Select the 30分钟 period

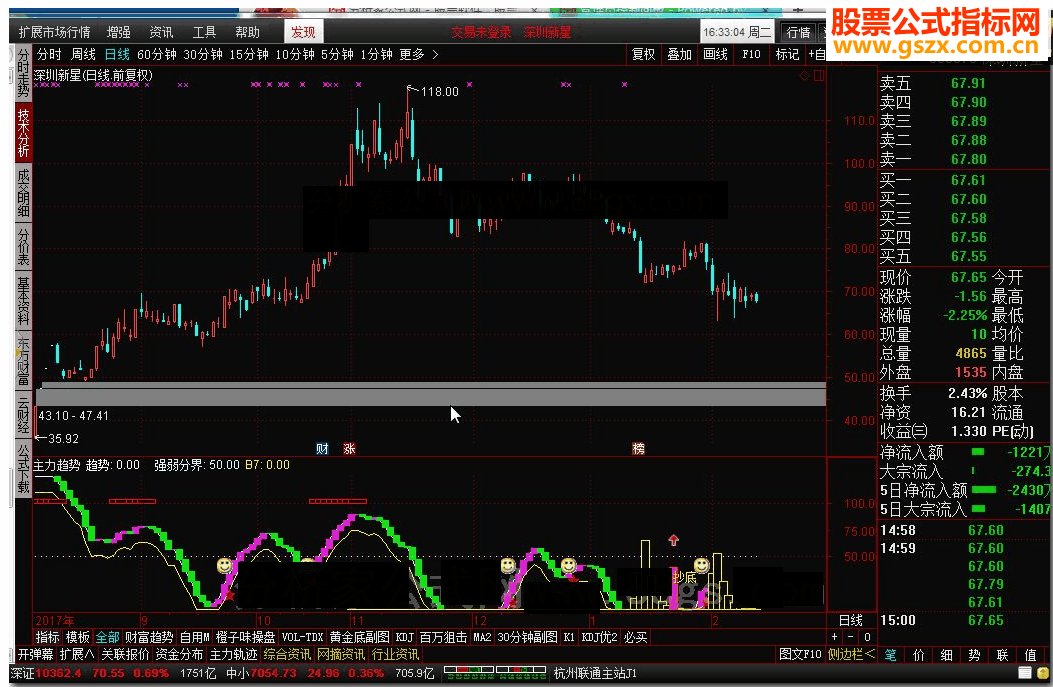pyautogui.click(x=203, y=54)
